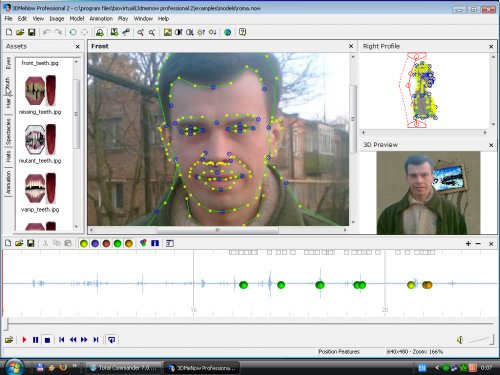Select the blue ball marker type
The image size is (500, 375).
[95, 244]
